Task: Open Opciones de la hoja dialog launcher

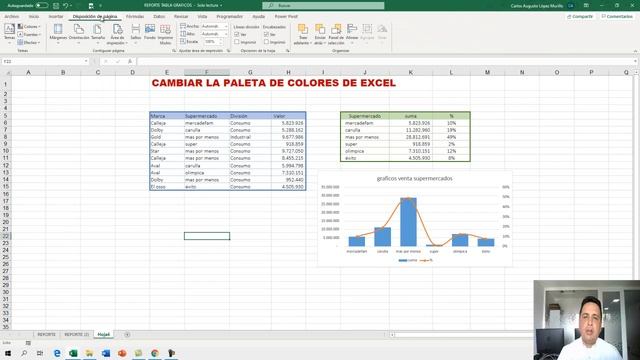Action: [x=288, y=51]
